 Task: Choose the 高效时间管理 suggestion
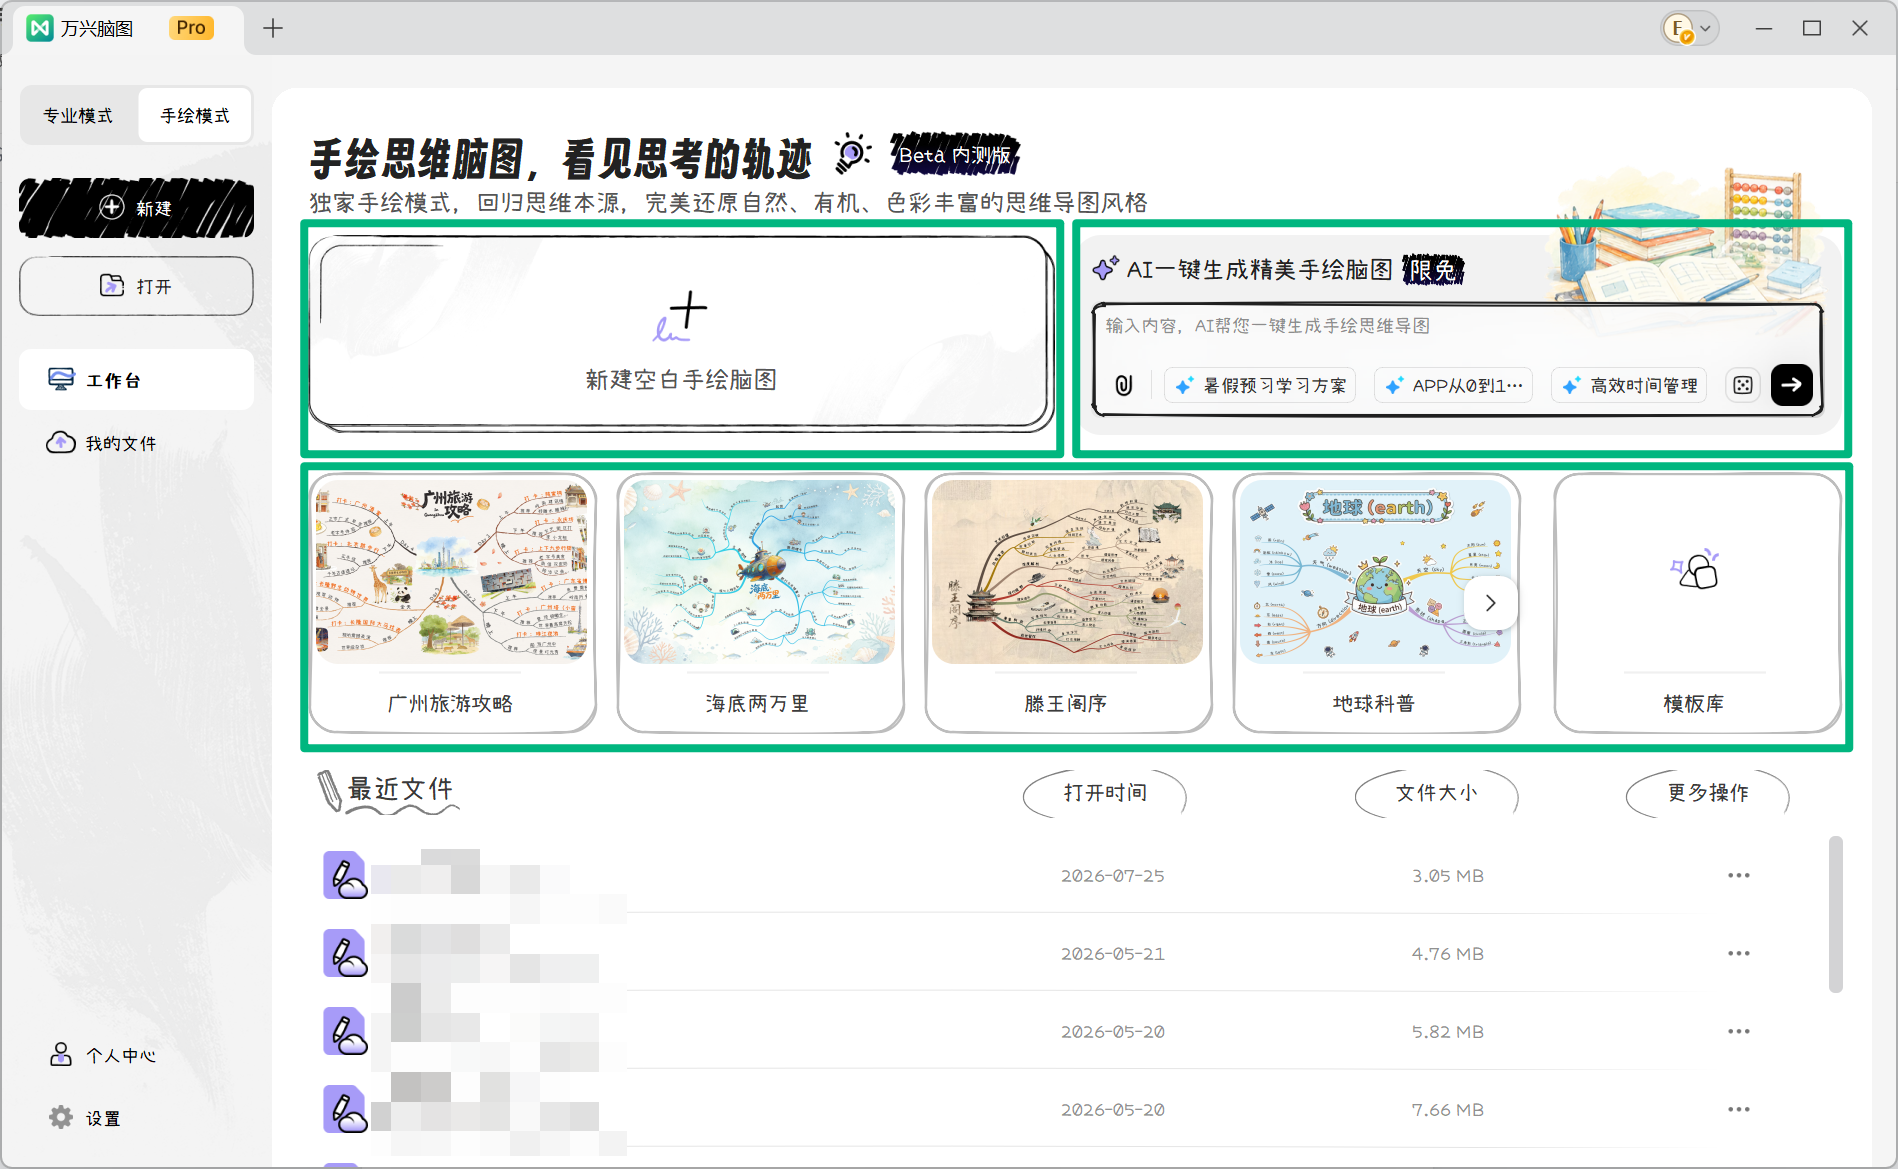click(1630, 385)
